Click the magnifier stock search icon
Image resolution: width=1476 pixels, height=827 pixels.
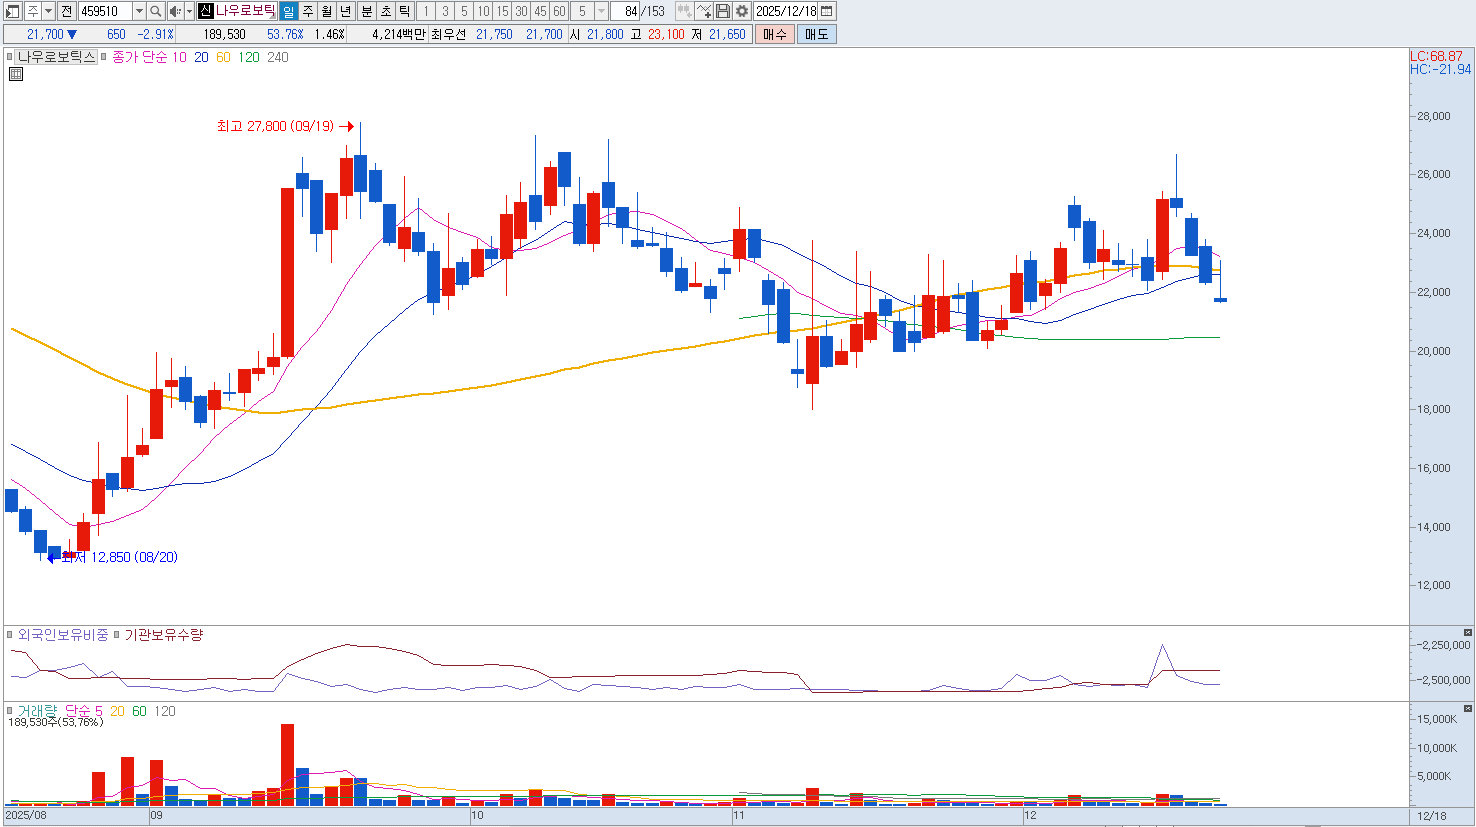coord(156,11)
